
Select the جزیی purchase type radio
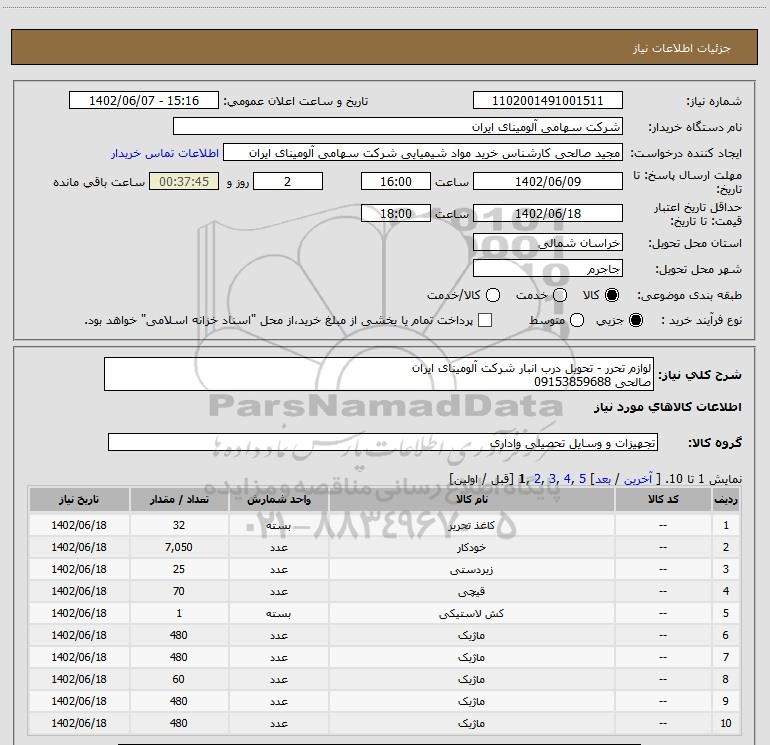click(635, 320)
